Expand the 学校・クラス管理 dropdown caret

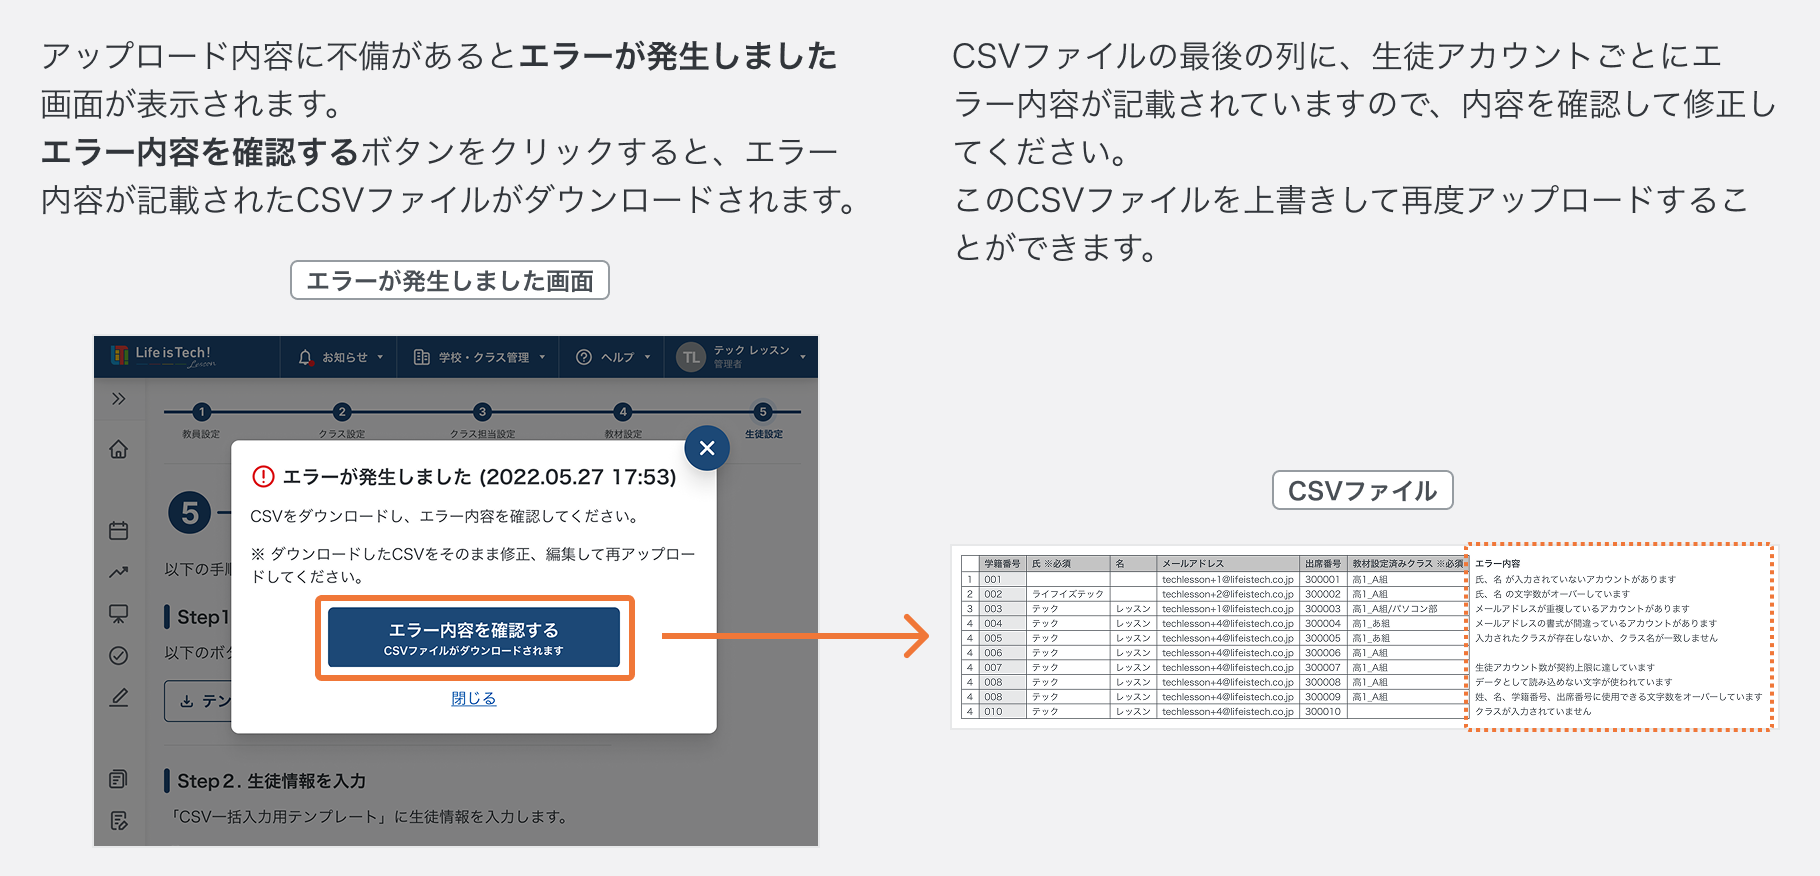(x=542, y=357)
